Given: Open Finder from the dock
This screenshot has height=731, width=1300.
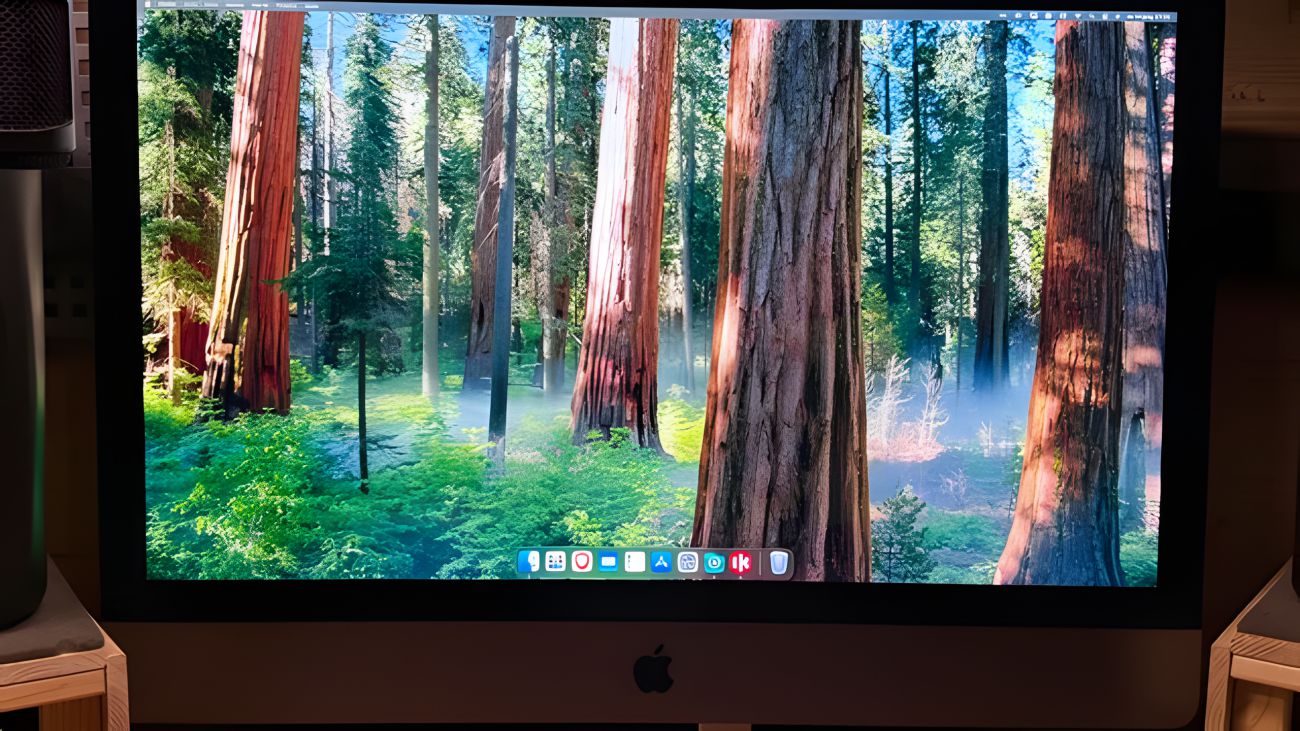Looking at the screenshot, I should pos(529,562).
